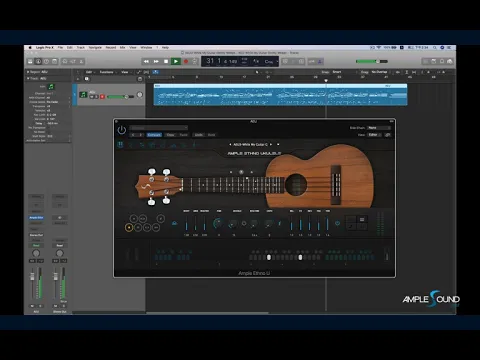The height and width of the screenshot is (360, 480).
Task: Go to previous Ample preset with left arrow
Action: click(x=230, y=144)
